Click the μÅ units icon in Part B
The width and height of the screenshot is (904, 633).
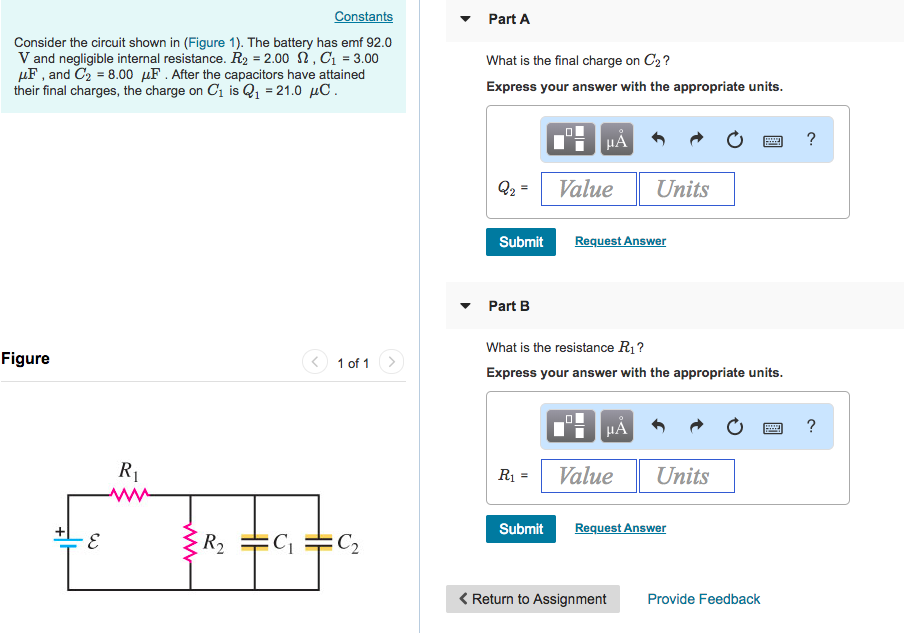(x=616, y=426)
